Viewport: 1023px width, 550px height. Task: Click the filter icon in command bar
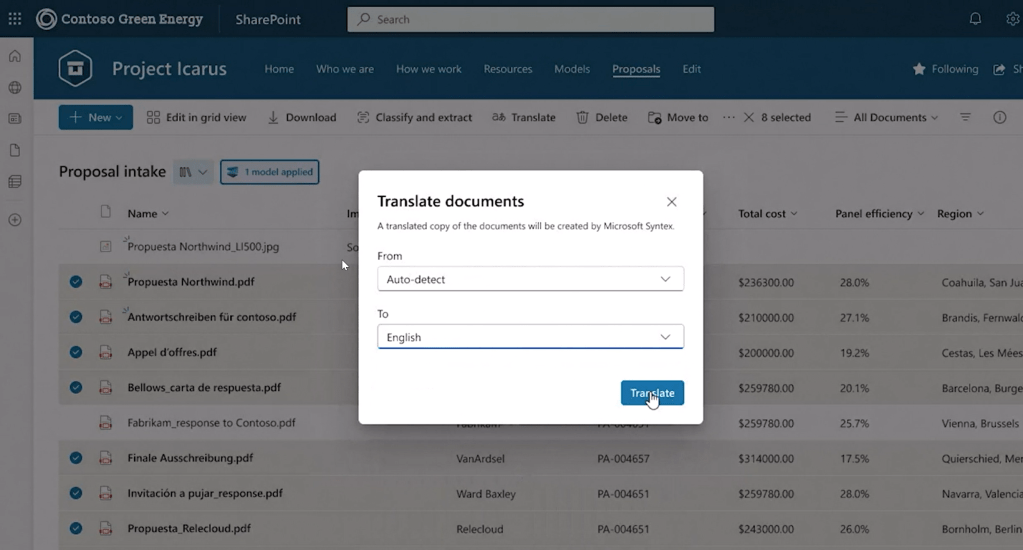pyautogui.click(x=965, y=117)
